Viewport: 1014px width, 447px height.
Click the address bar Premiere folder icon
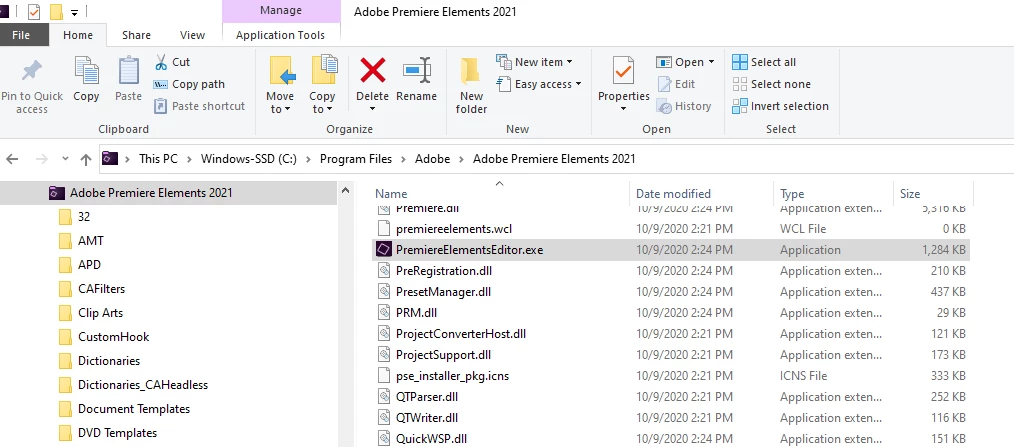(x=111, y=158)
